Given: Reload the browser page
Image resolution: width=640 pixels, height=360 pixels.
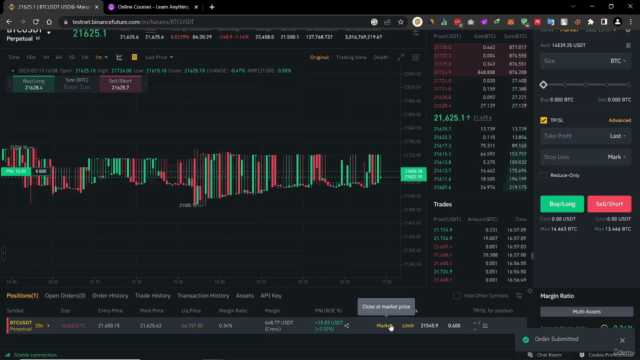Looking at the screenshot, I should click(x=36, y=22).
